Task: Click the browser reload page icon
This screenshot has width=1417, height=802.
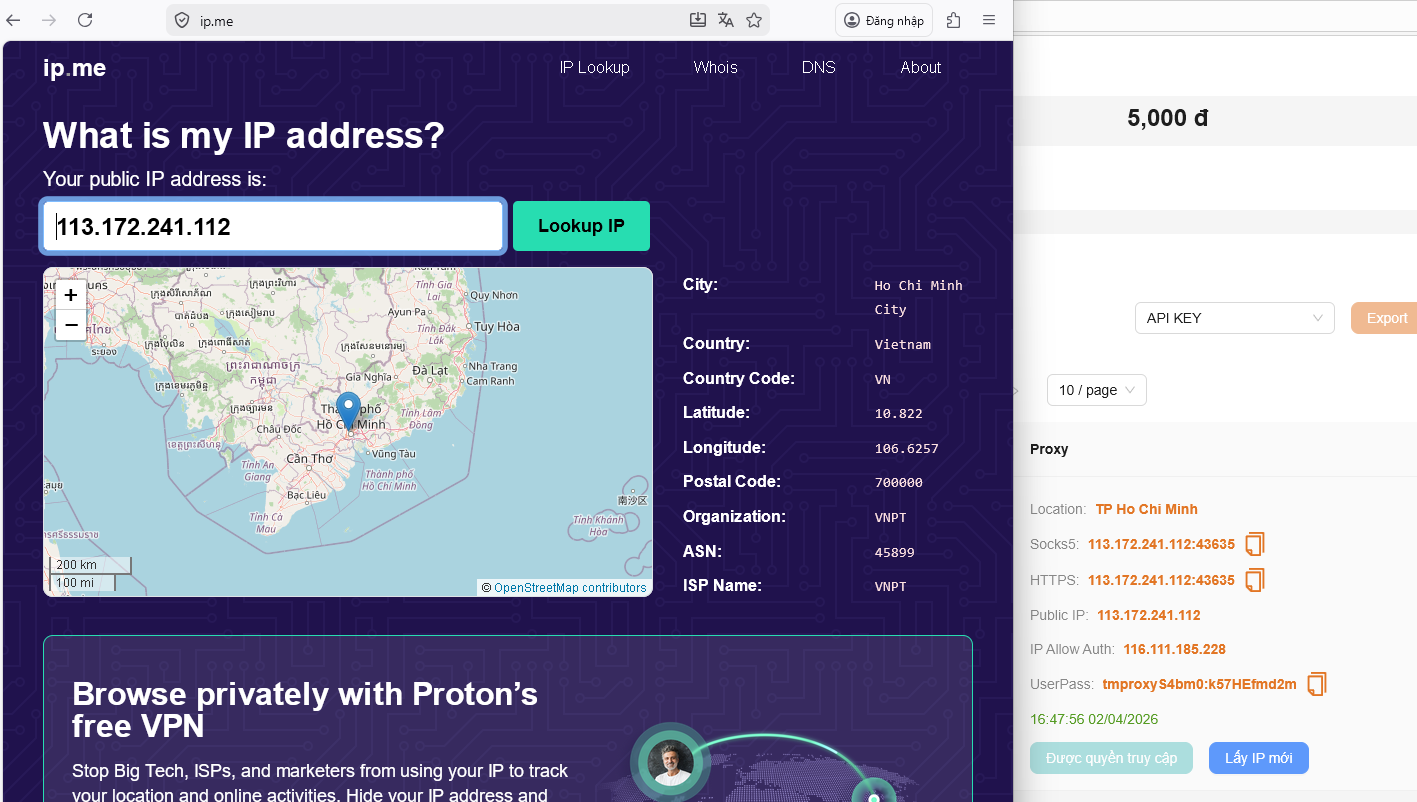Action: click(85, 20)
